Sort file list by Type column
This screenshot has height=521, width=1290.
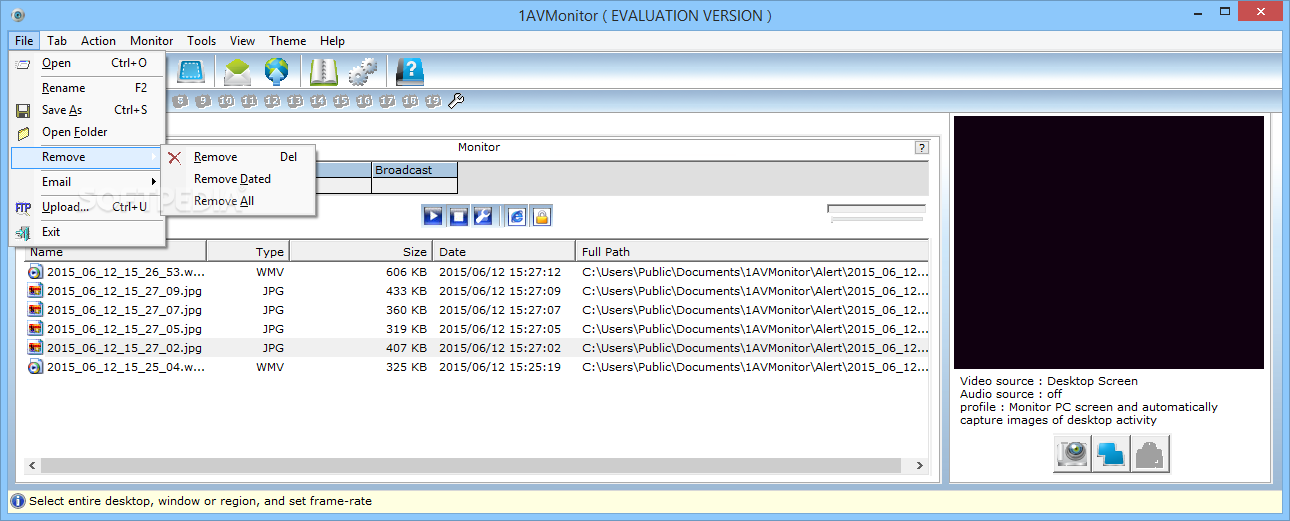[248, 252]
